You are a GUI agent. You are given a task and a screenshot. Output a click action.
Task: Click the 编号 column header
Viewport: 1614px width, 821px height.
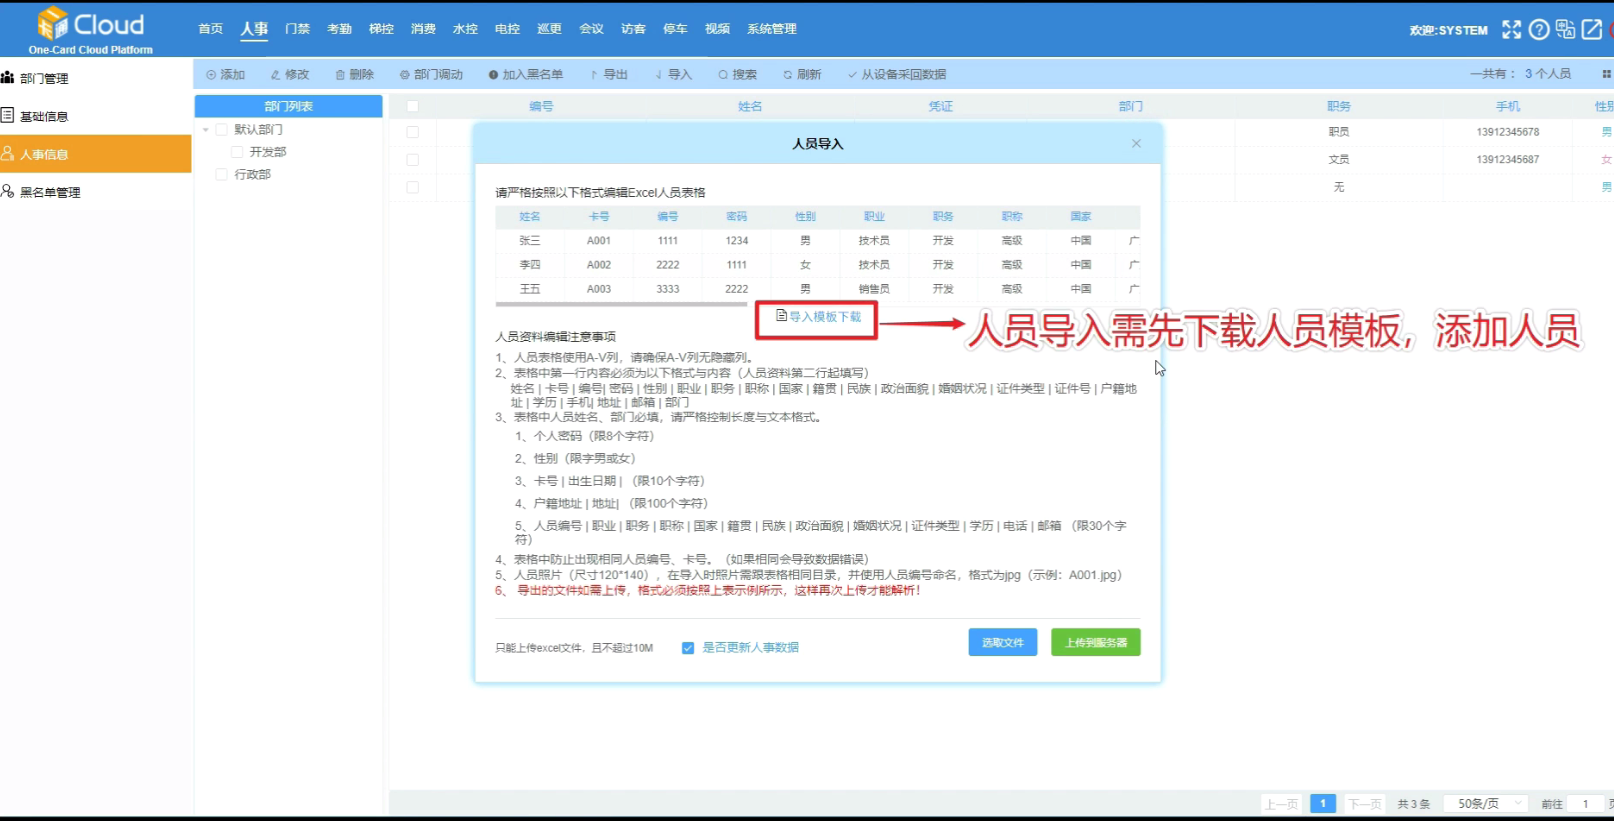541,106
